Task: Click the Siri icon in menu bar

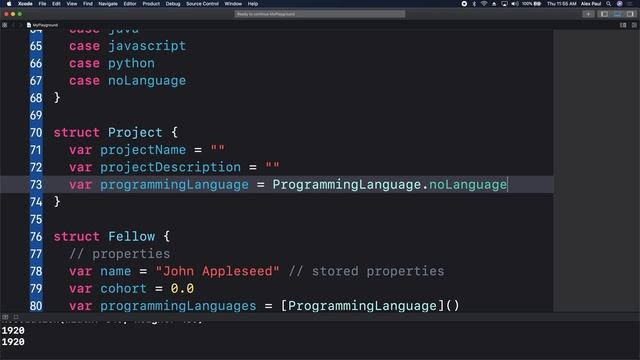Action: pos(620,4)
